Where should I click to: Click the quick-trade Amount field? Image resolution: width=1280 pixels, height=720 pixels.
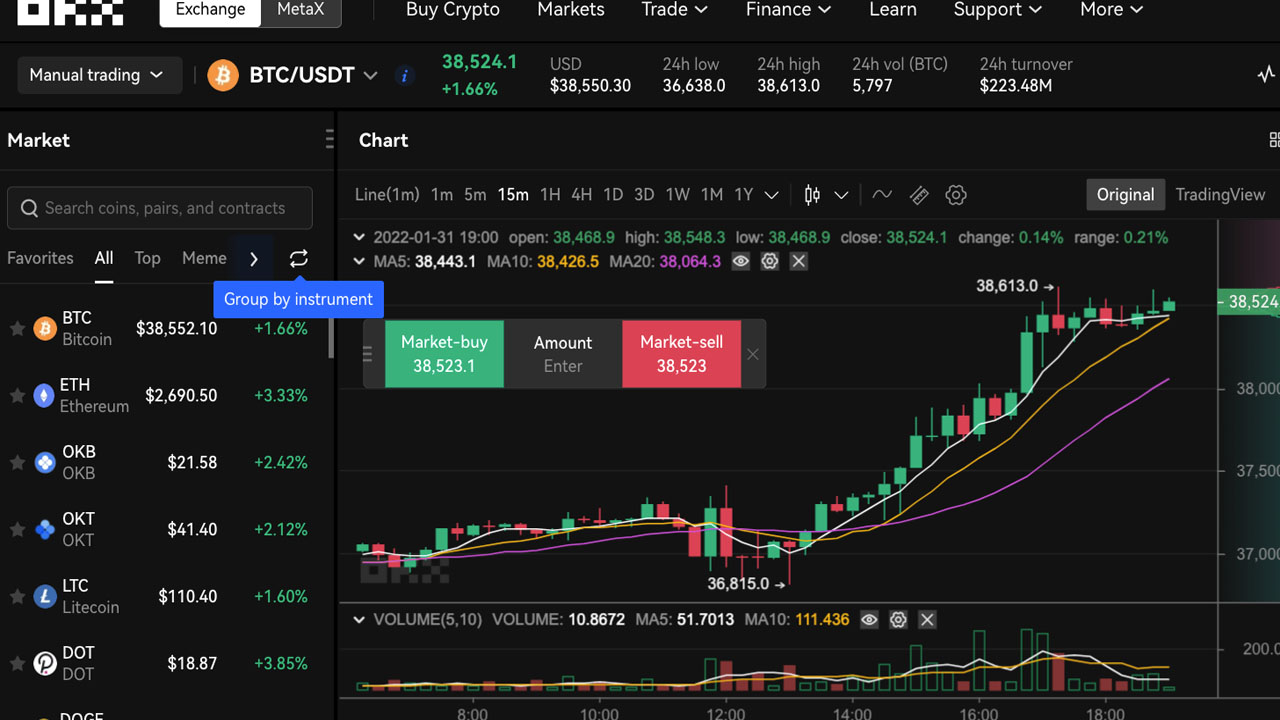pos(563,354)
